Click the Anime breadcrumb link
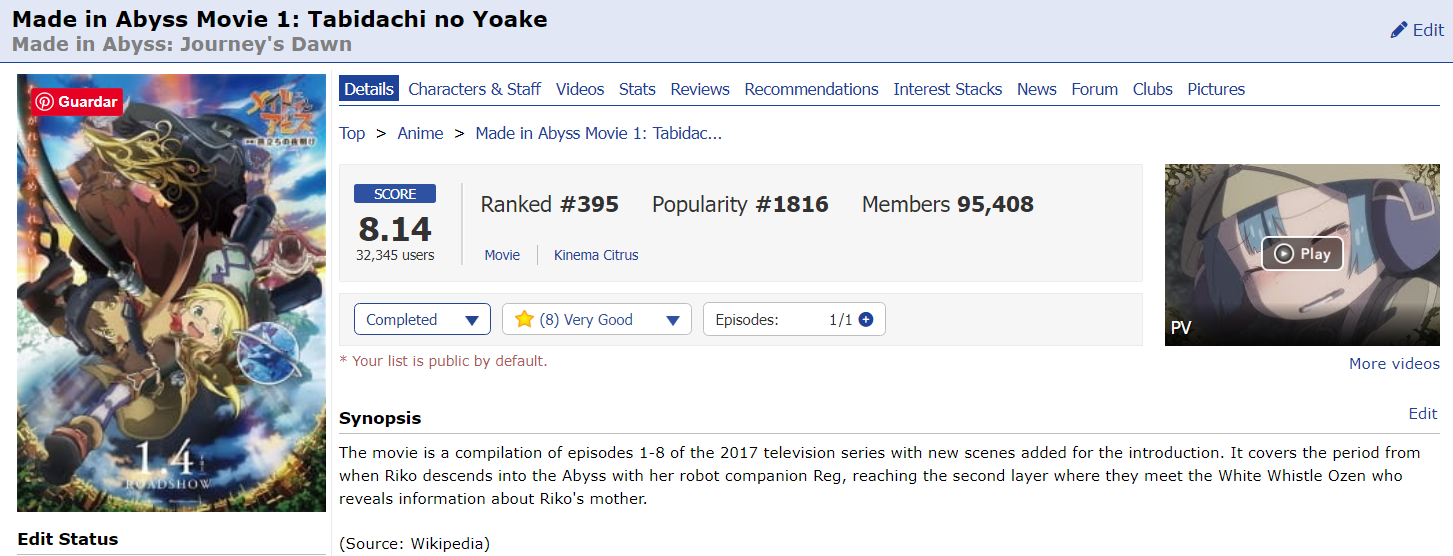 (x=420, y=133)
